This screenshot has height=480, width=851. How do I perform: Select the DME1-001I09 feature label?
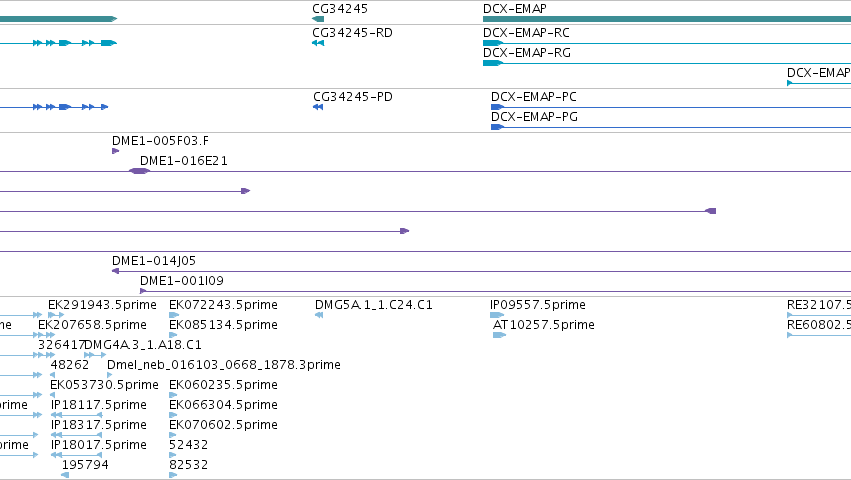pos(182,281)
